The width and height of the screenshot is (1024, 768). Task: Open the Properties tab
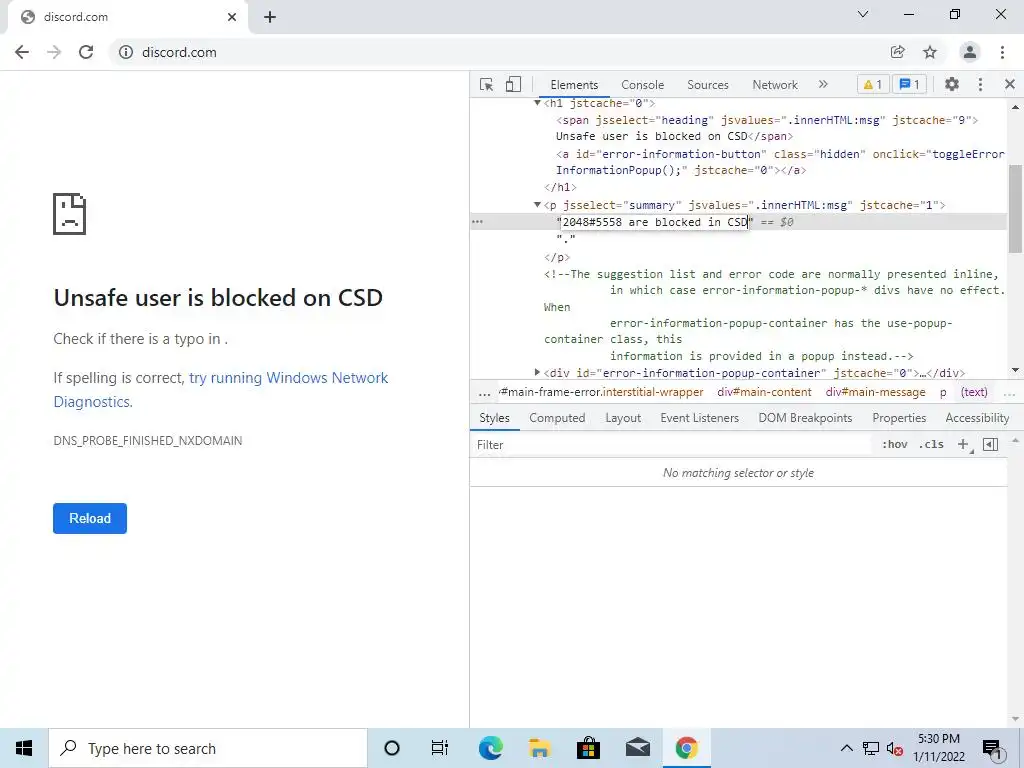pos(899,418)
